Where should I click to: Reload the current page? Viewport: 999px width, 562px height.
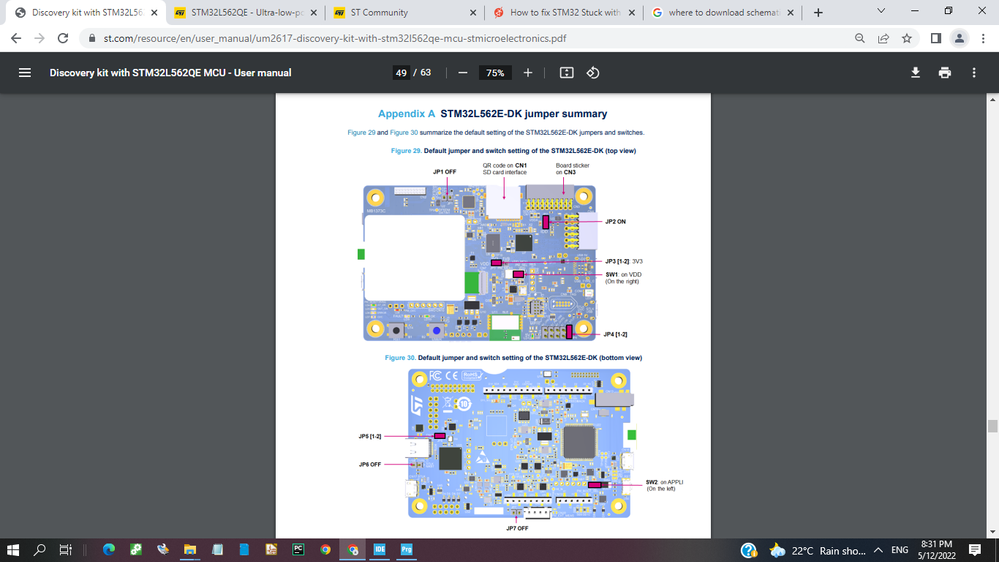tap(62, 38)
